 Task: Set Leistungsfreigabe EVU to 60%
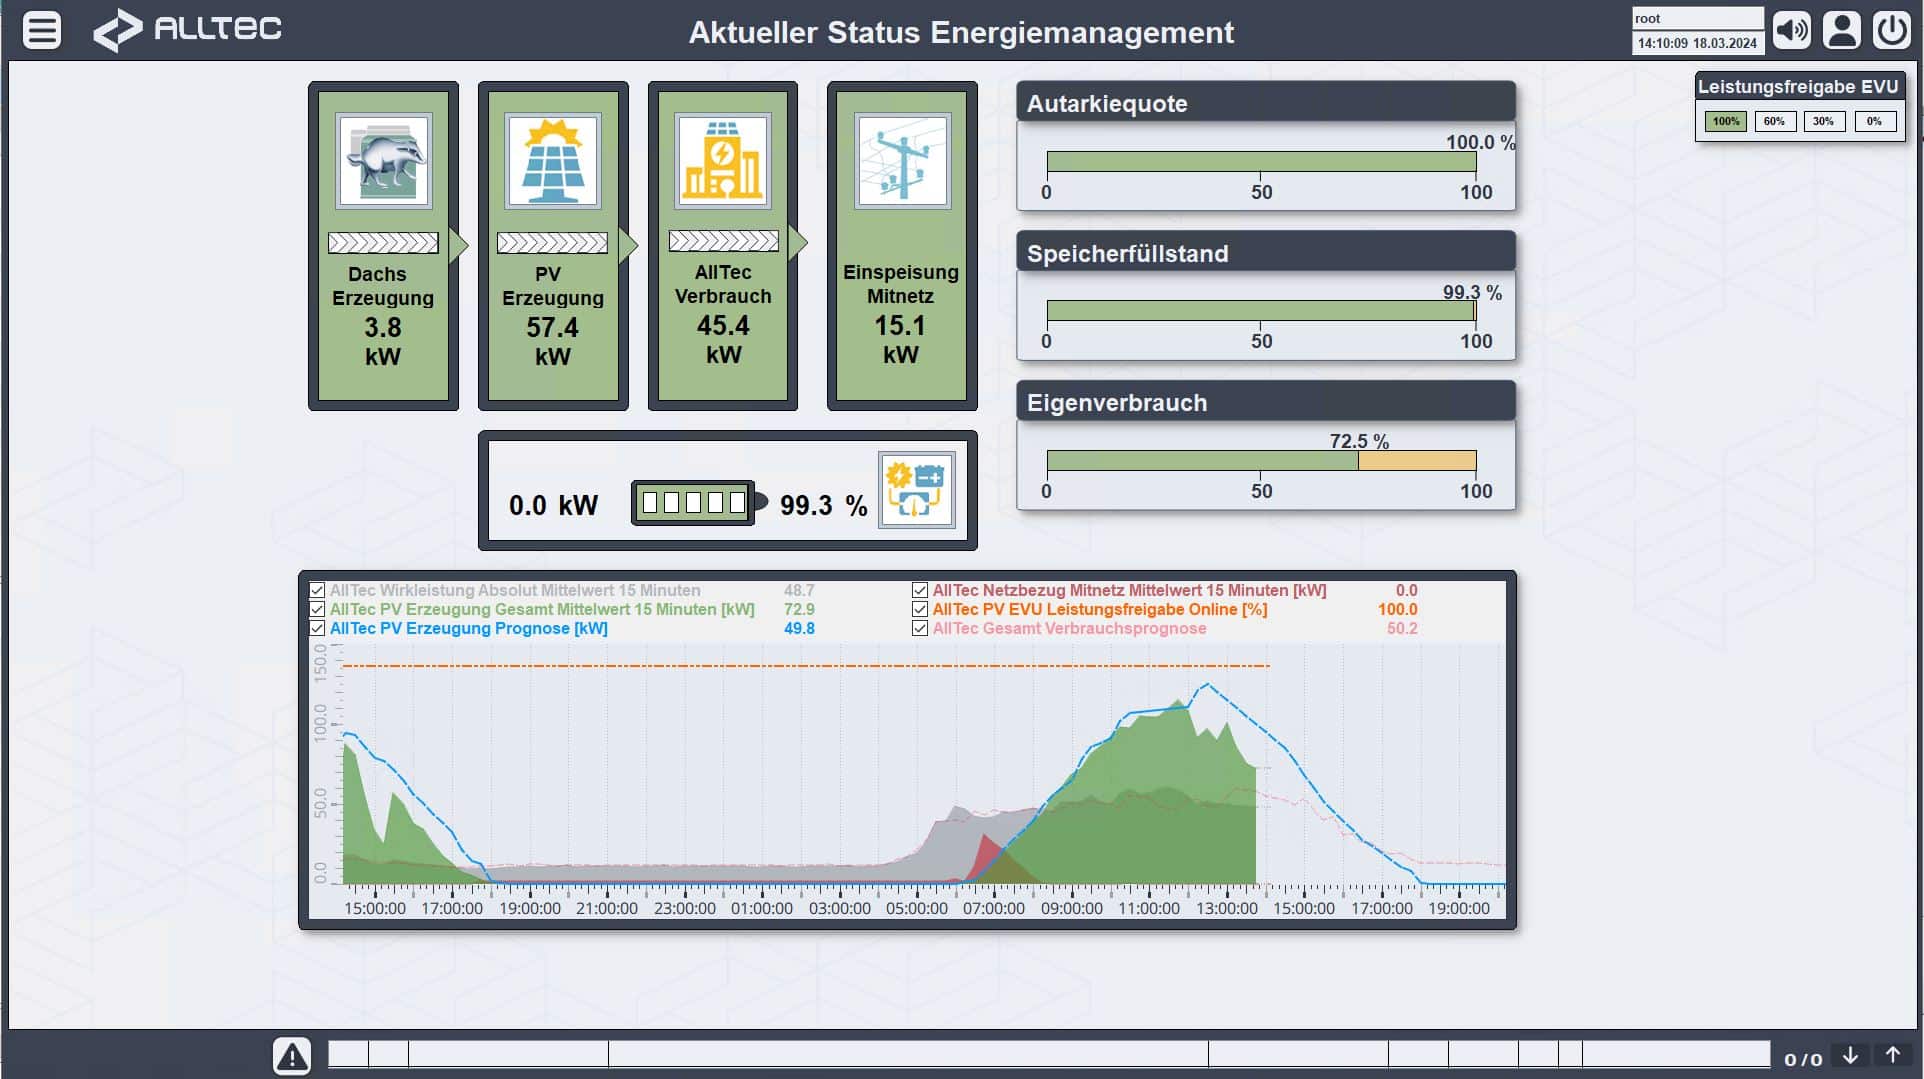click(1775, 122)
